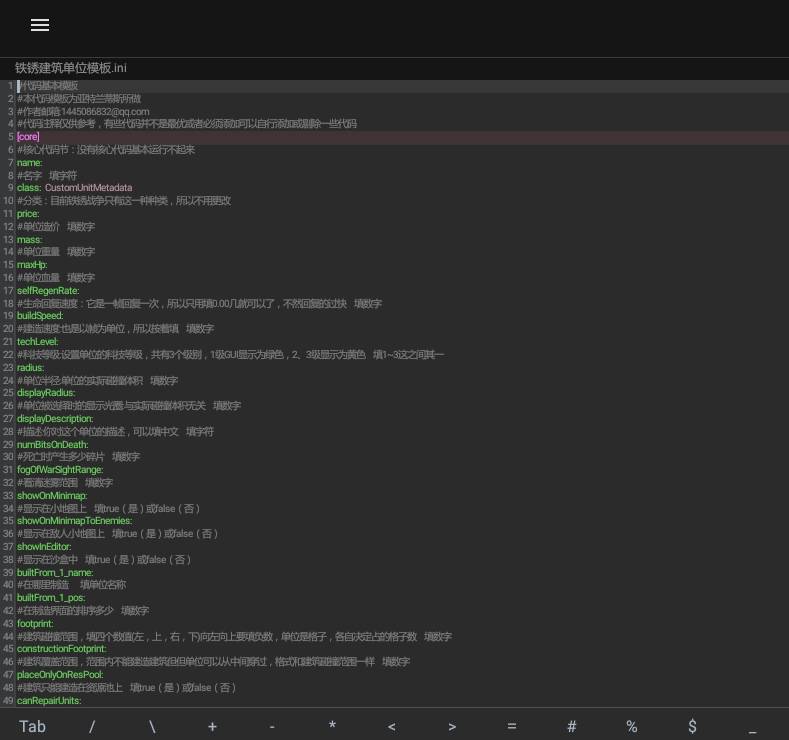789x740 pixels.
Task: Tap the greater-than symbol key
Action: tap(452, 726)
